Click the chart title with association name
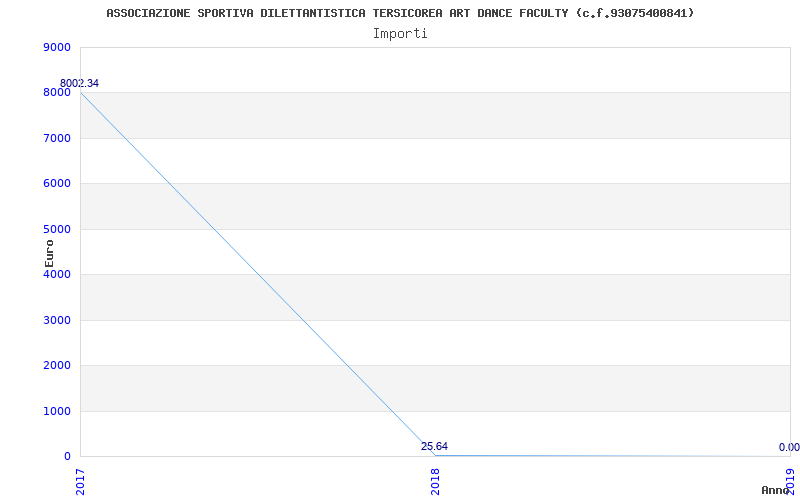The height and width of the screenshot is (500, 800). click(x=400, y=13)
